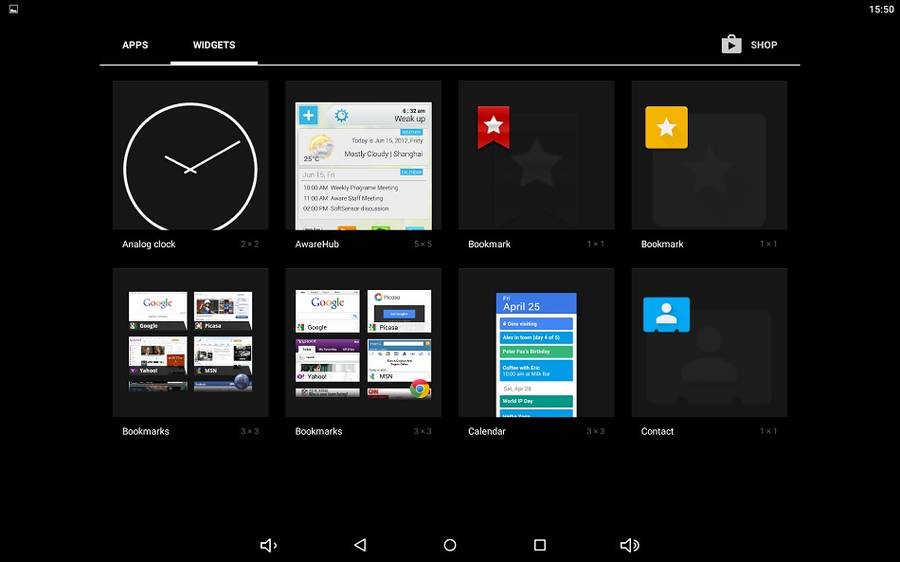Pick the Bookmarks widget without Chrome logo
The height and width of the screenshot is (562, 900).
coord(190,342)
